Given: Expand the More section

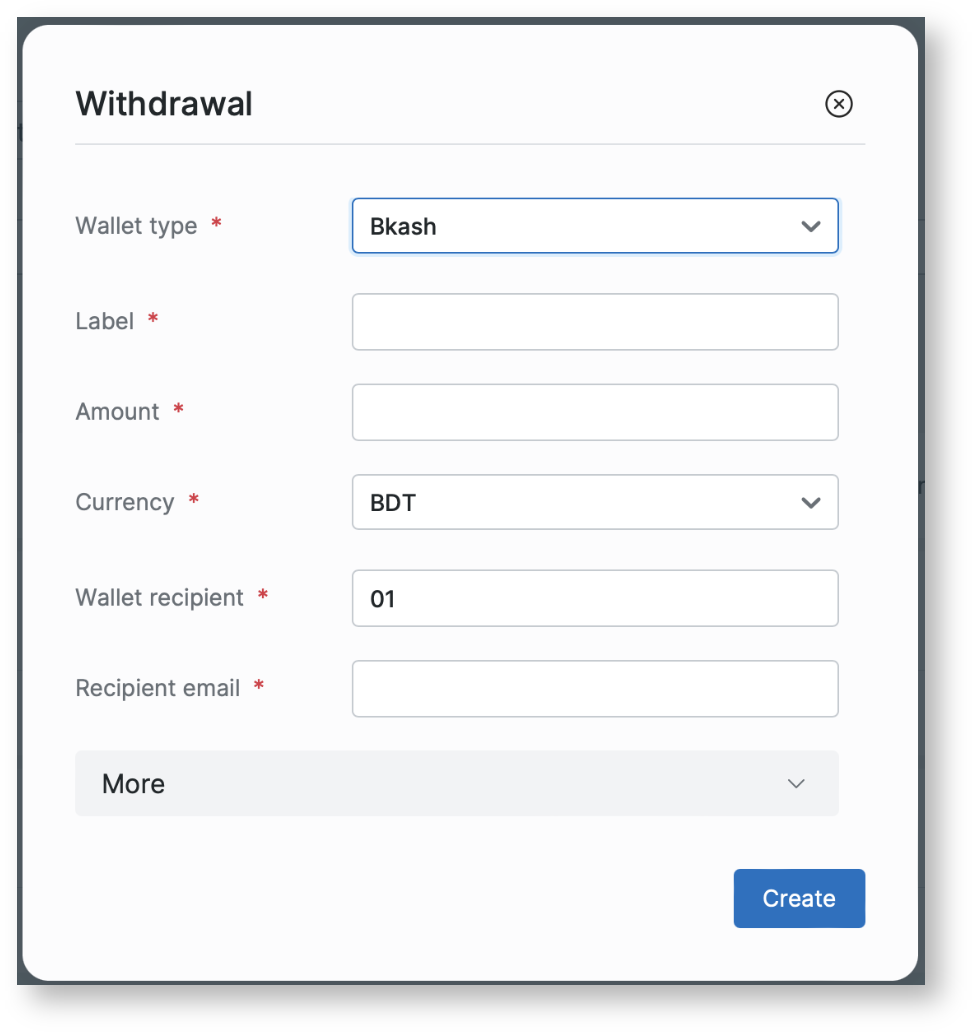Looking at the screenshot, I should pos(456,784).
